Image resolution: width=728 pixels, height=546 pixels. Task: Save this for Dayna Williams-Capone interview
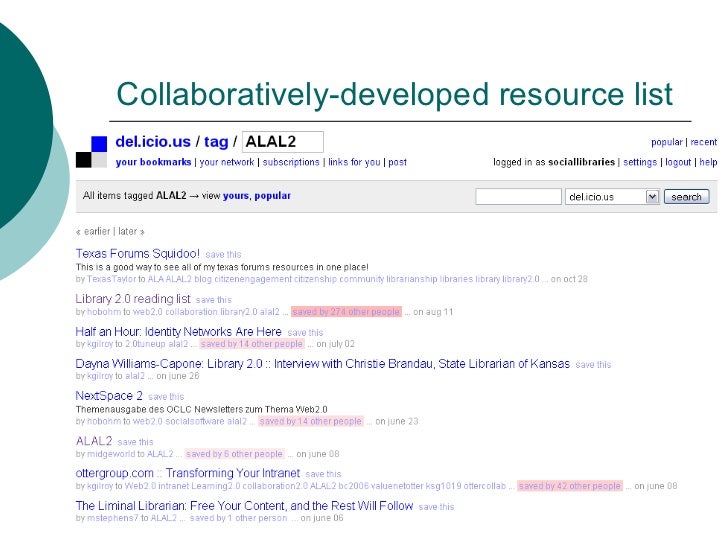click(593, 365)
